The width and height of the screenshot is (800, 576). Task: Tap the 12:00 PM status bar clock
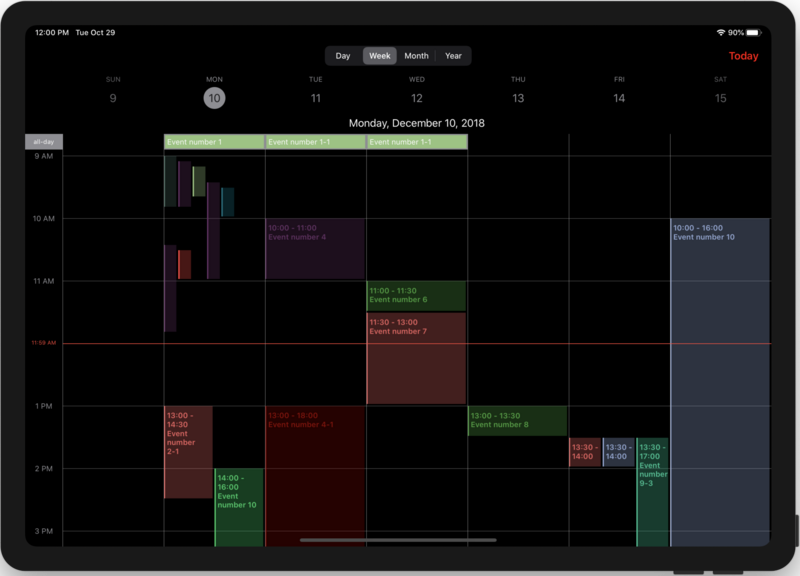tap(52, 33)
